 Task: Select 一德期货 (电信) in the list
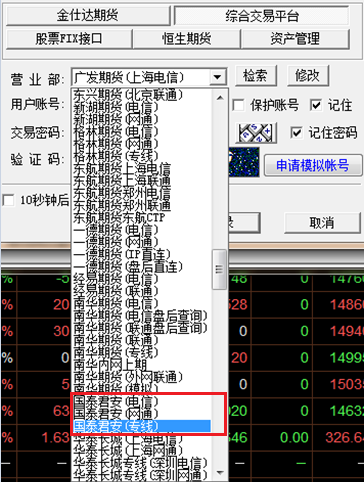point(142,230)
